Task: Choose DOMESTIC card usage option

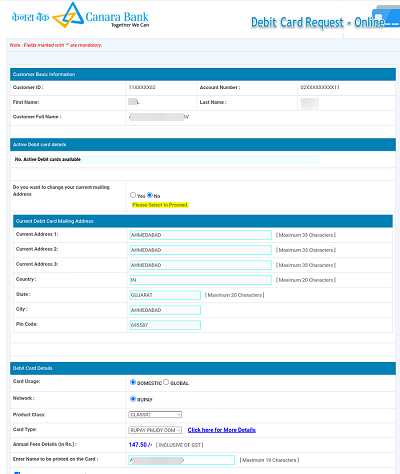Action: pyautogui.click(x=133, y=382)
